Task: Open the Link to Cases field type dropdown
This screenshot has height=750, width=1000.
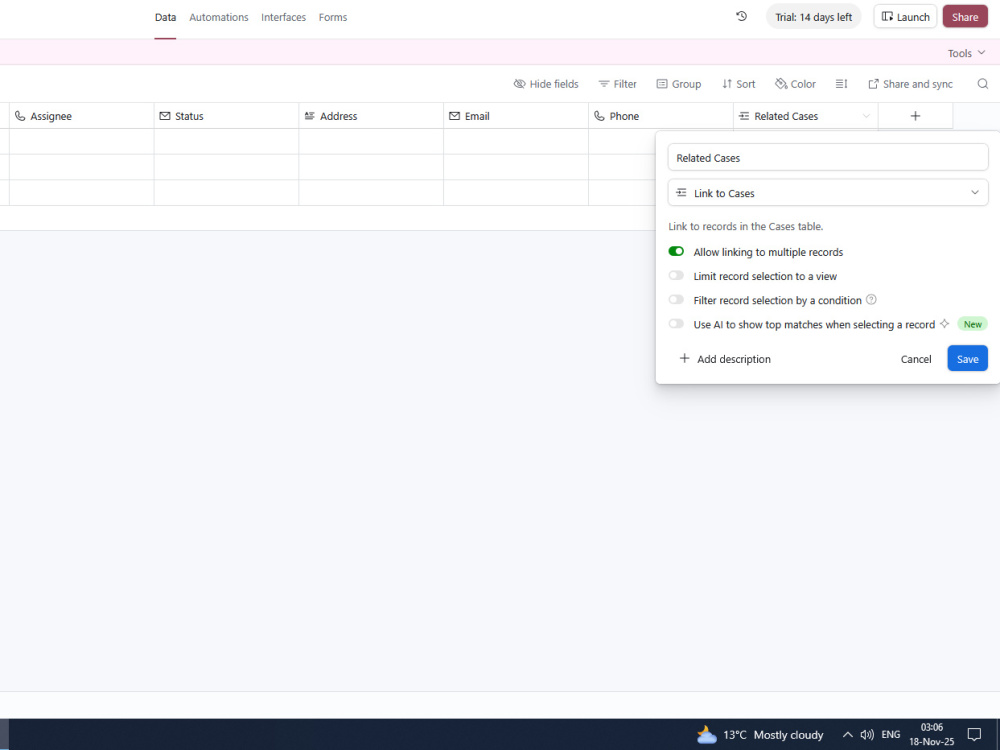Action: point(828,193)
